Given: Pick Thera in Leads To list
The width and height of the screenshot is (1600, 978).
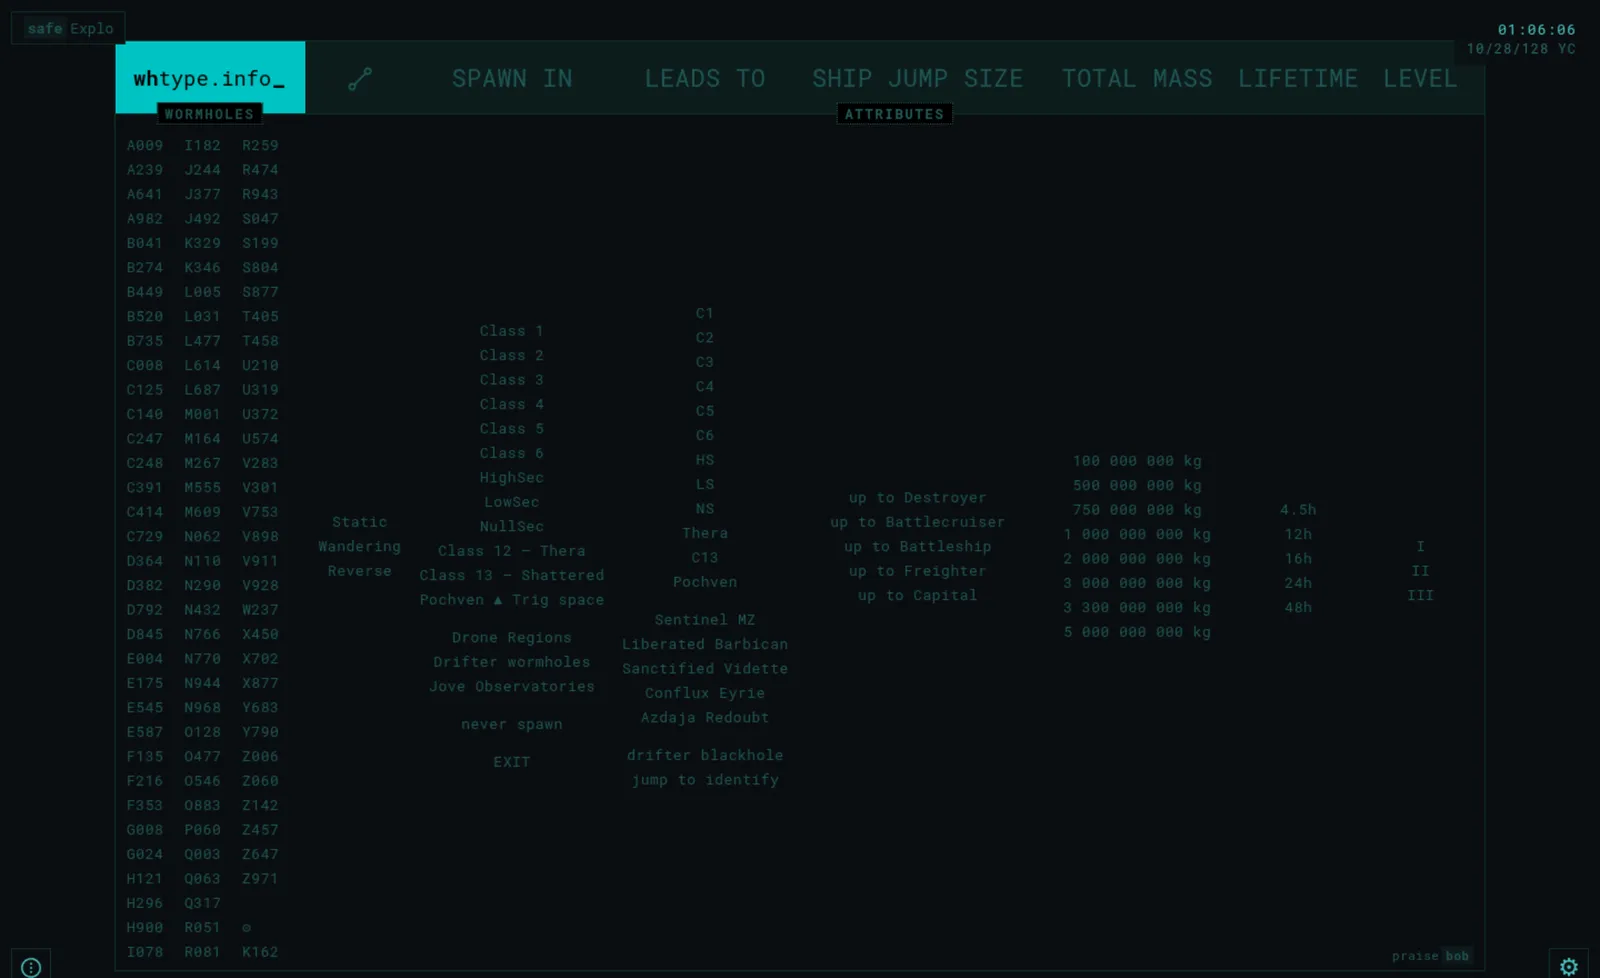Looking at the screenshot, I should point(705,533).
